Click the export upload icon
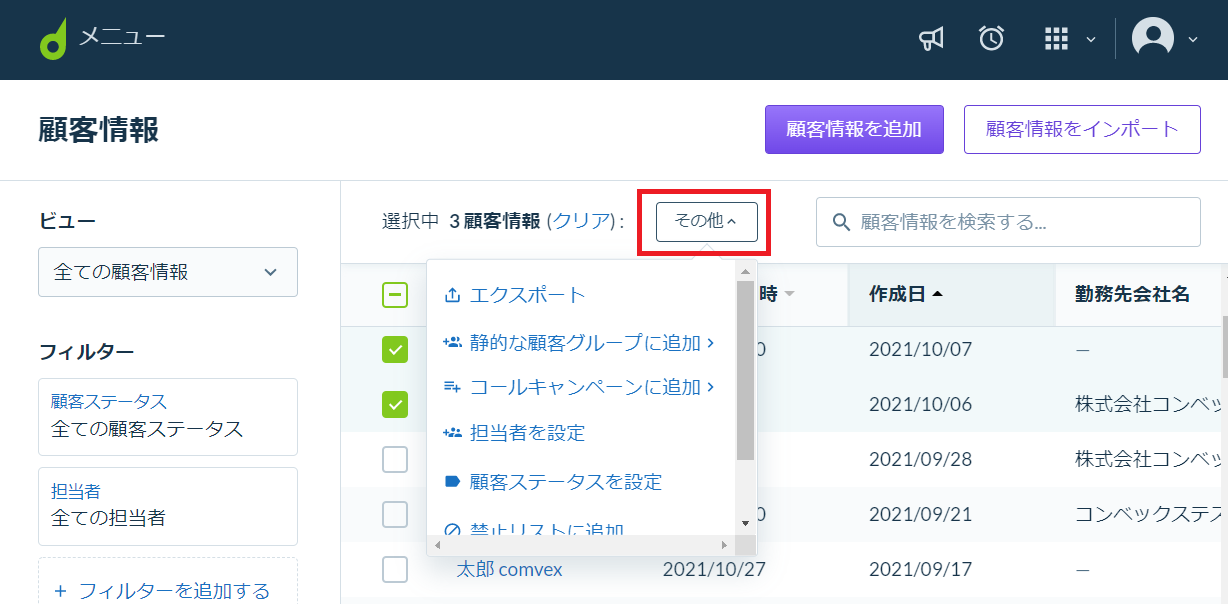This screenshot has width=1228, height=604. [452, 295]
